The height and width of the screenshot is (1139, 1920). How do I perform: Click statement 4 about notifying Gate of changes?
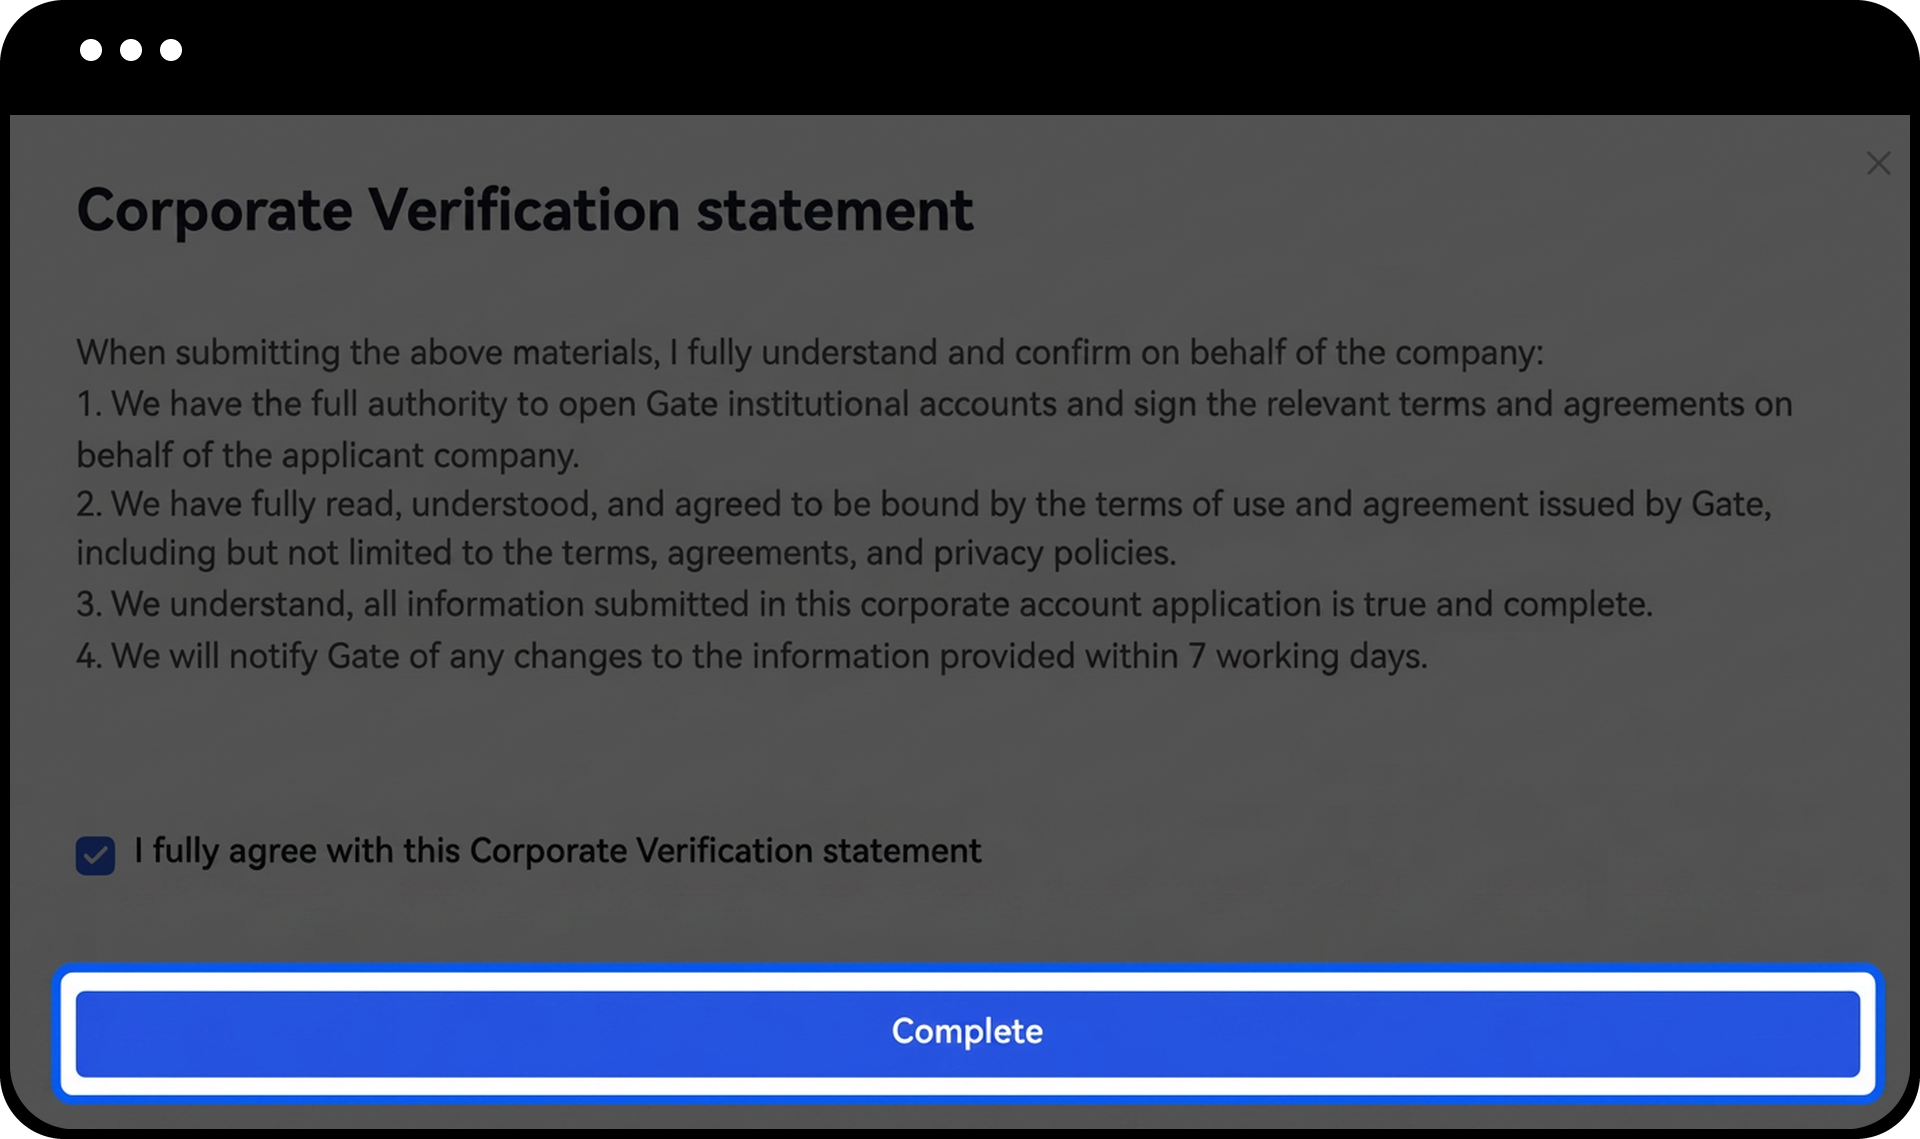tap(752, 657)
